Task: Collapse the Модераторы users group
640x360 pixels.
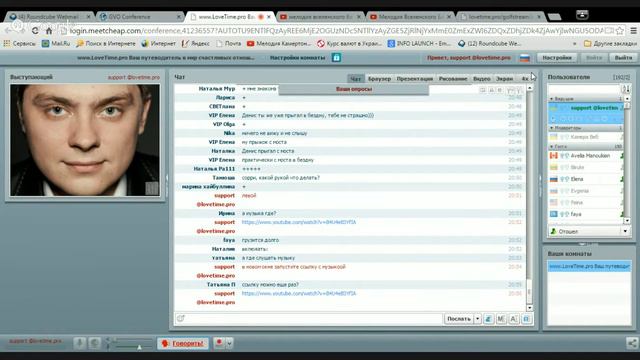Action: tap(551, 128)
